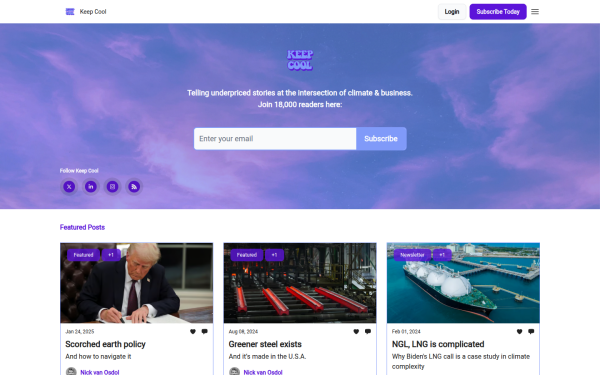The height and width of the screenshot is (375, 600).
Task: Click +1 tag on Greener steel post
Action: pos(274,255)
